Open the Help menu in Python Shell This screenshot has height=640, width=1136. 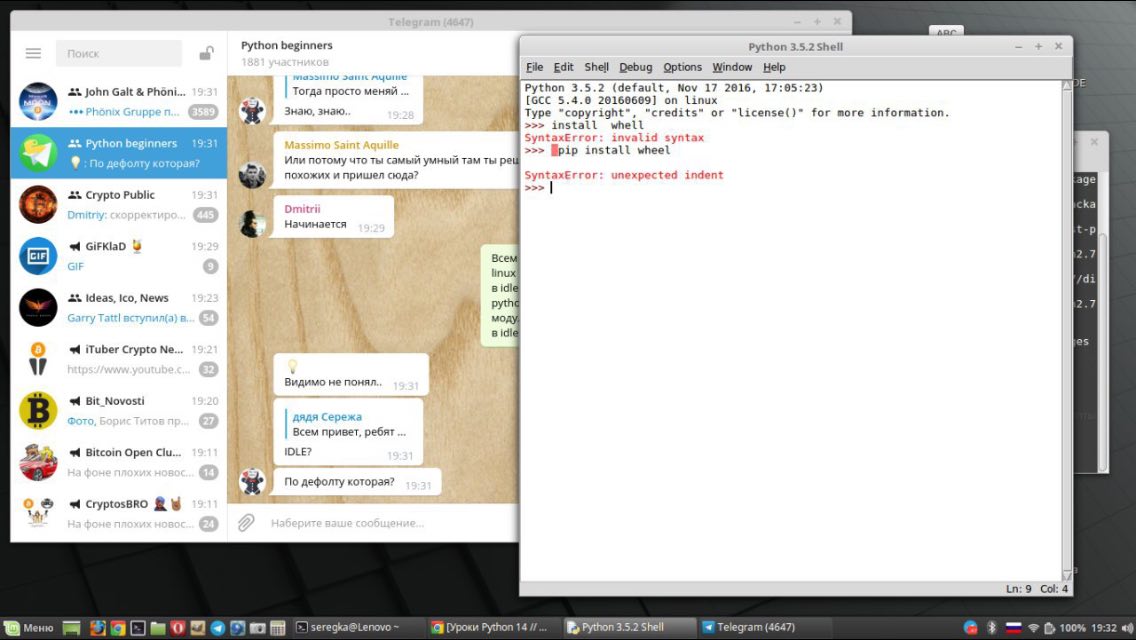774,67
